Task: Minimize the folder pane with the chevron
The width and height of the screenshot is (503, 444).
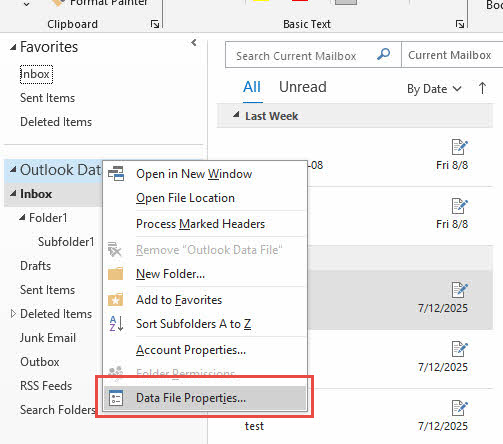Action: click(x=194, y=43)
